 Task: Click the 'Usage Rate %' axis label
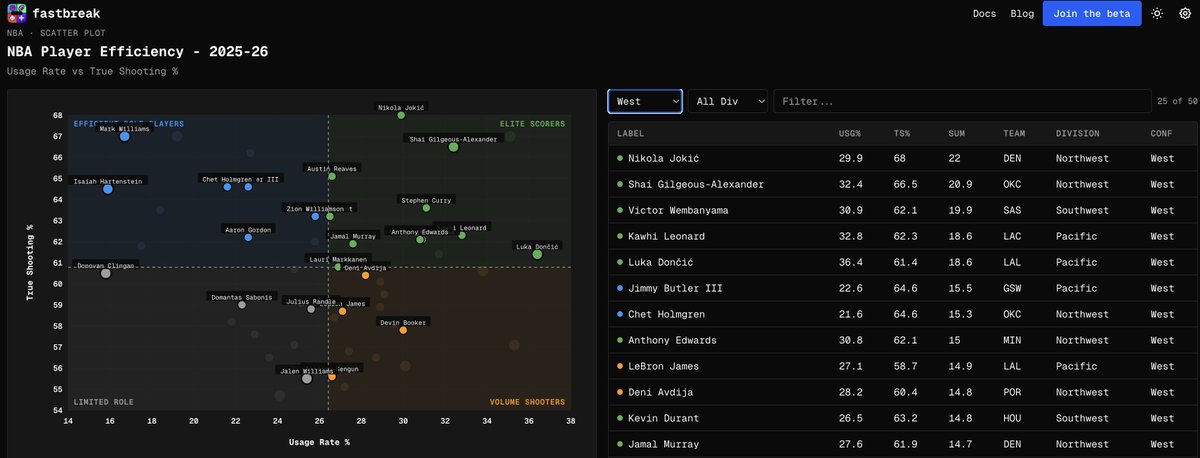[319, 441]
